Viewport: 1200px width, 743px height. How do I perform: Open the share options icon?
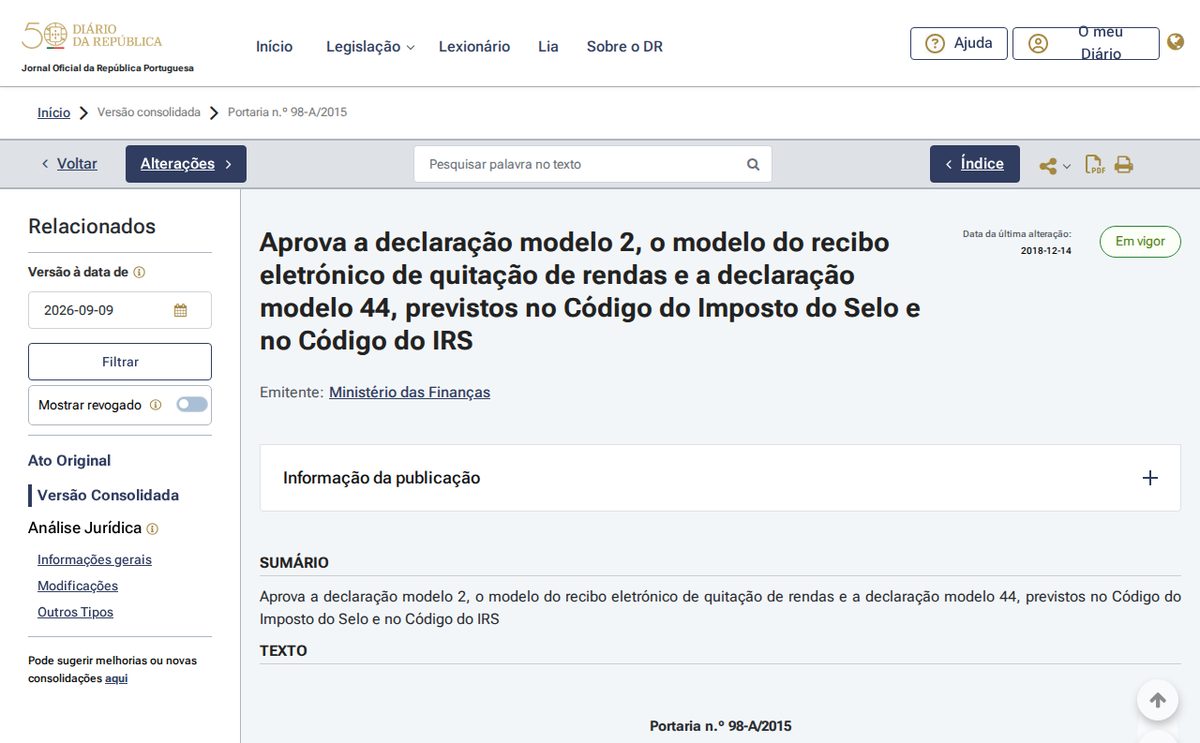click(x=1048, y=166)
